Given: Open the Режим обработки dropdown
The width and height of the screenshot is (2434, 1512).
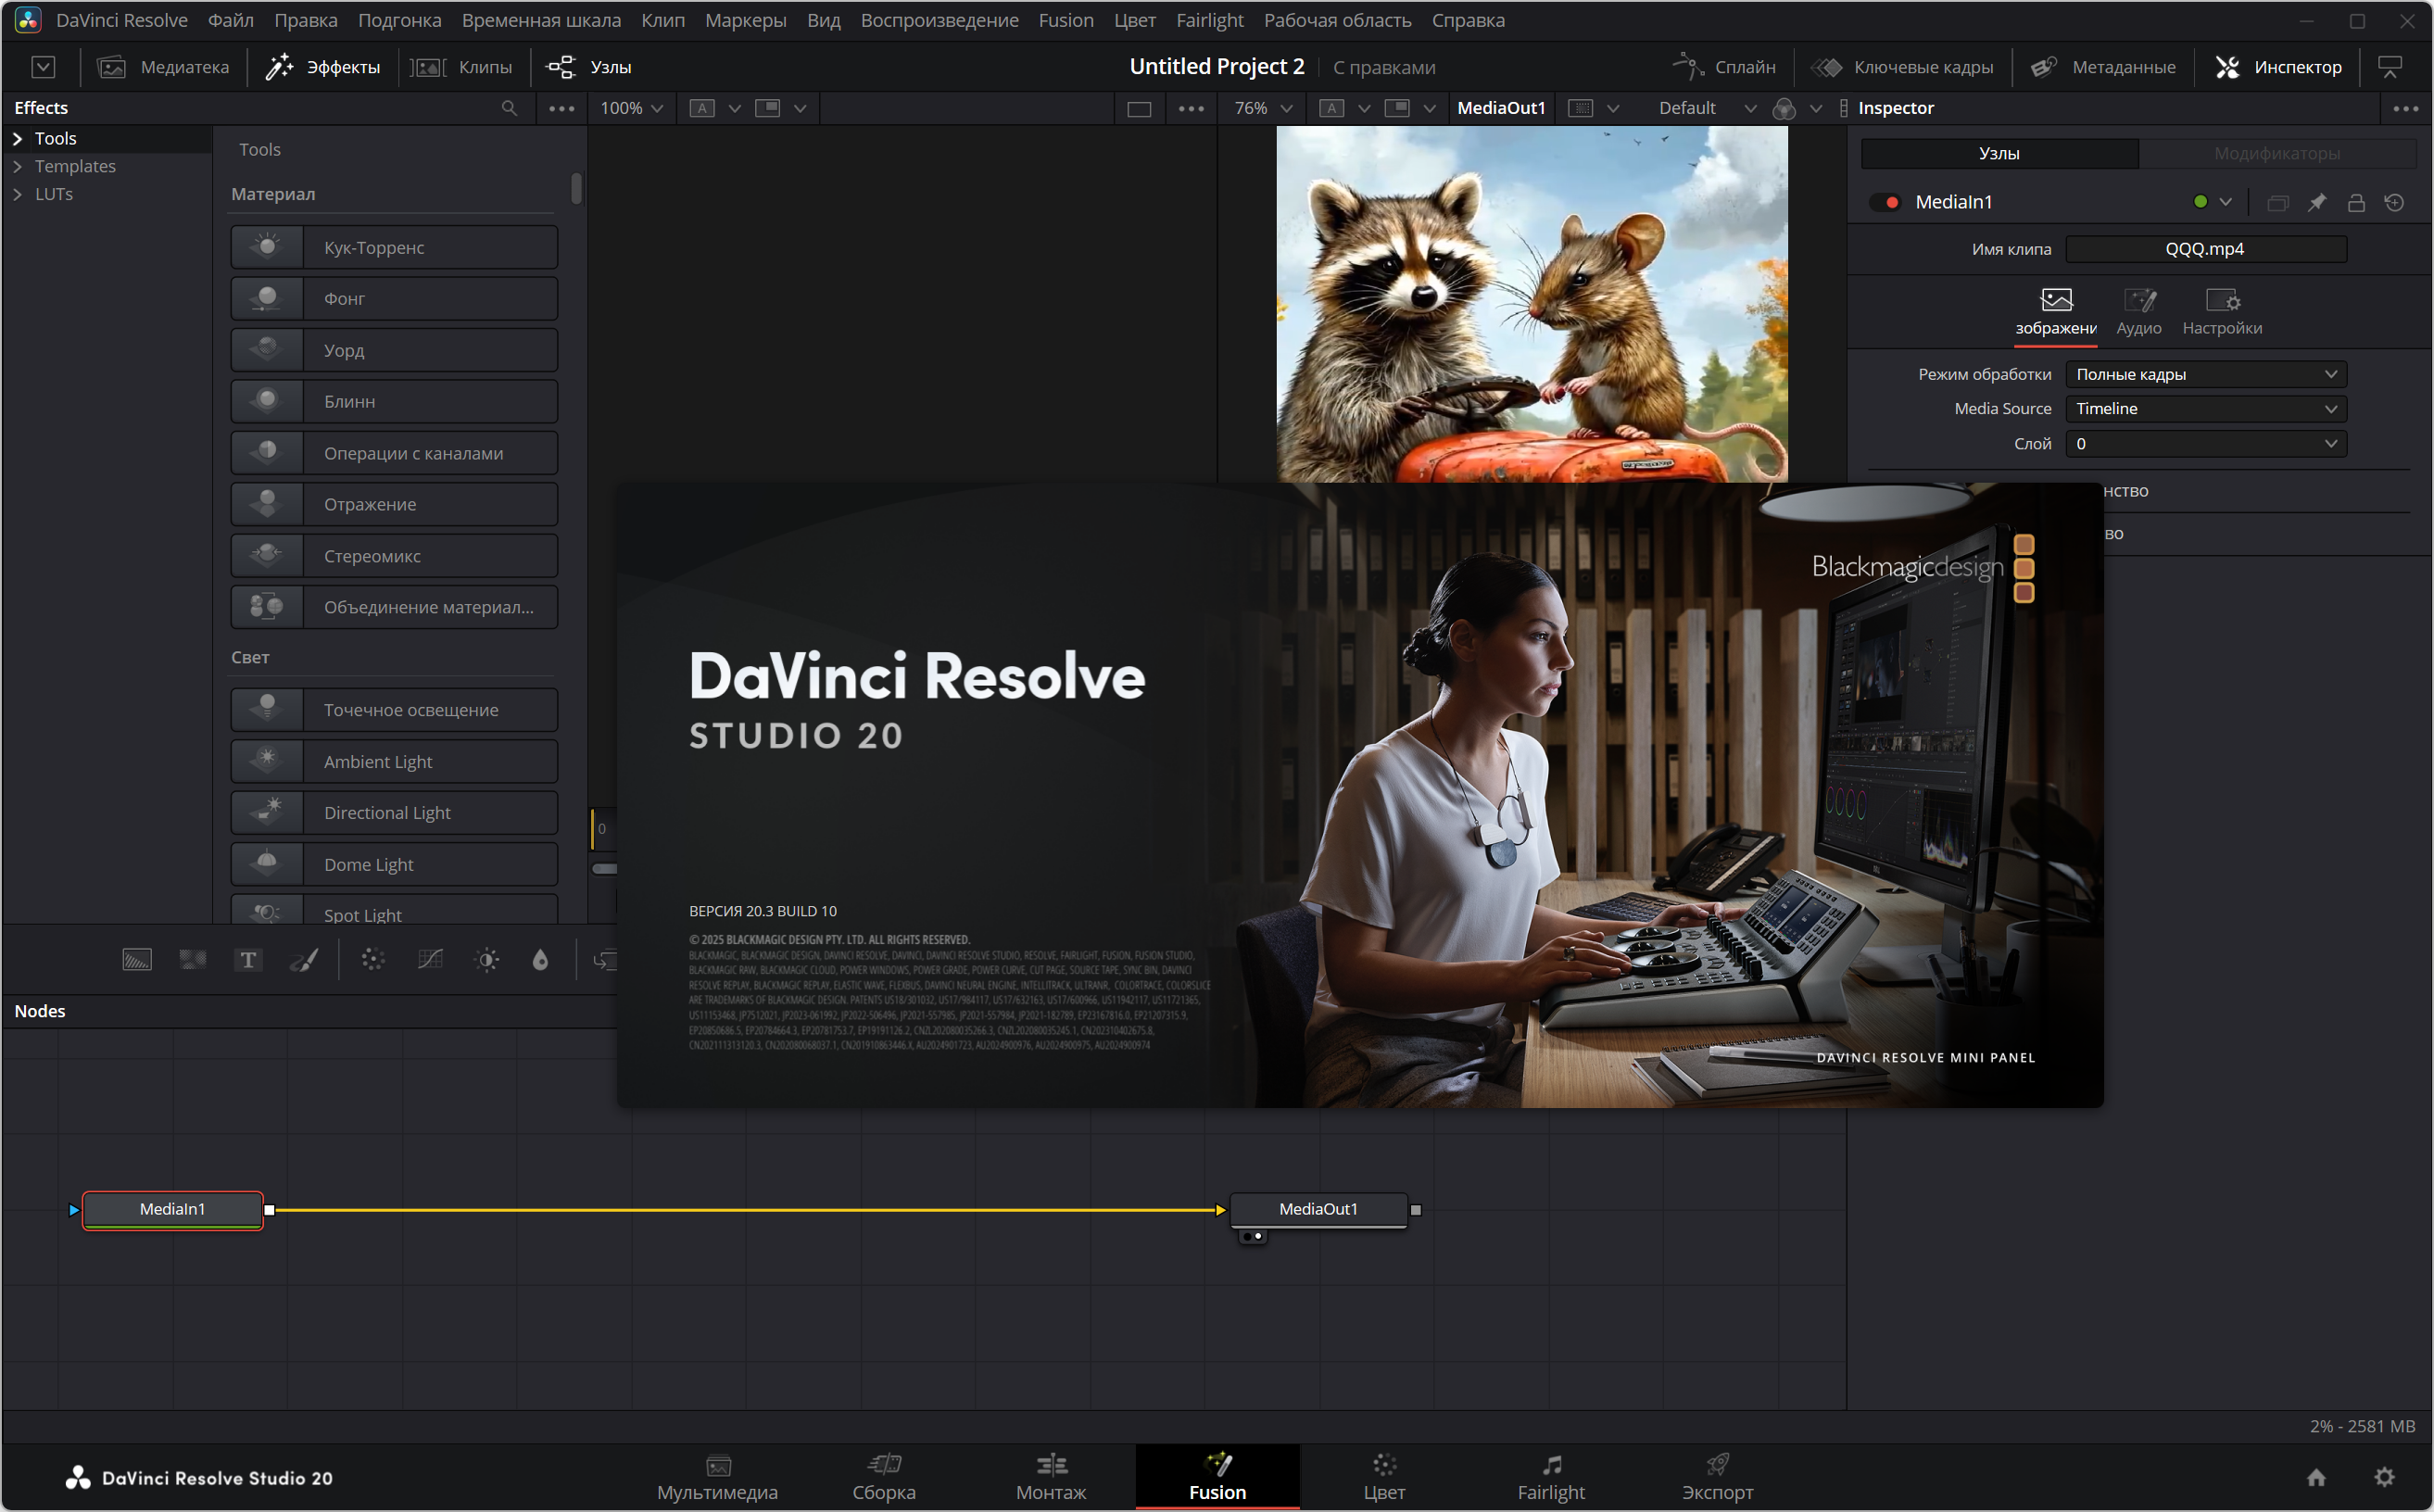Looking at the screenshot, I should coord(2205,374).
